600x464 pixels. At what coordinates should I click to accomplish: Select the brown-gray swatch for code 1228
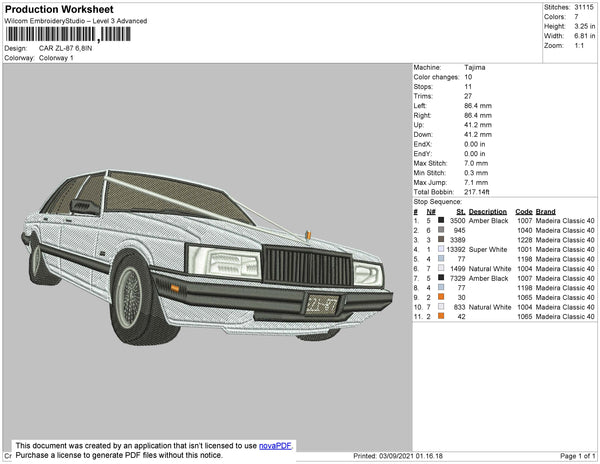click(441, 239)
